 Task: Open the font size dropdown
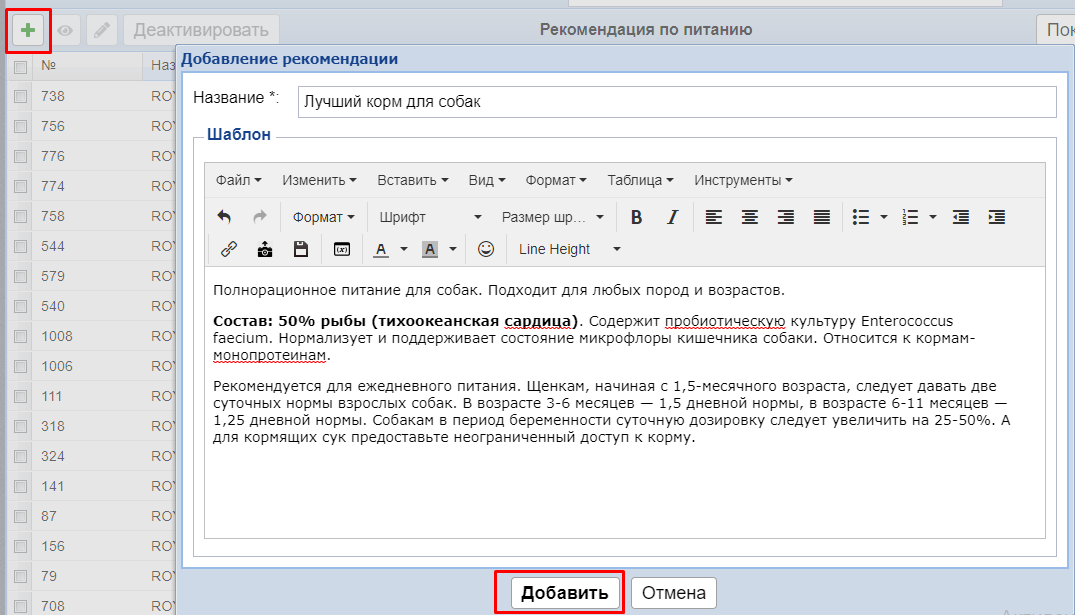tap(552, 217)
